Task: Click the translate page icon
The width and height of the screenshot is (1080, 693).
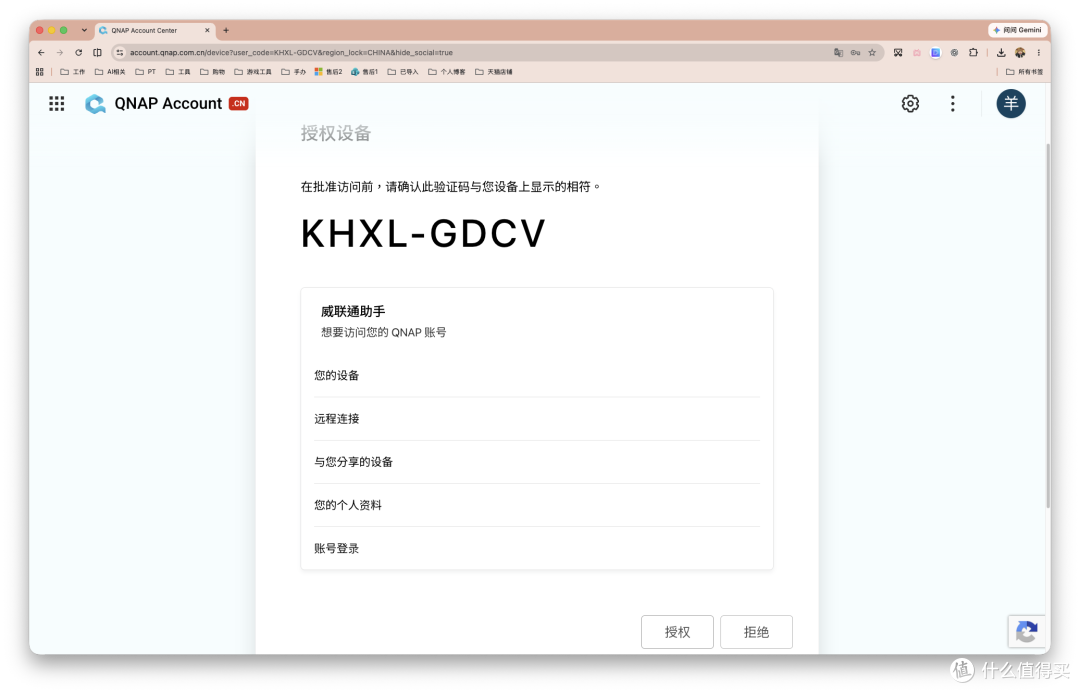Action: 838,52
